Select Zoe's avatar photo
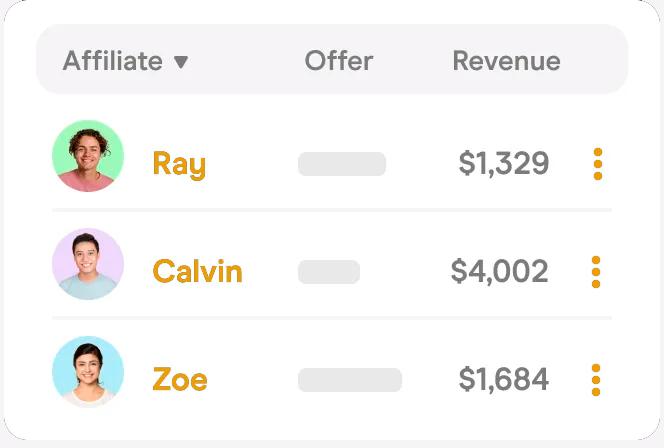The image size is (664, 448). [x=88, y=372]
